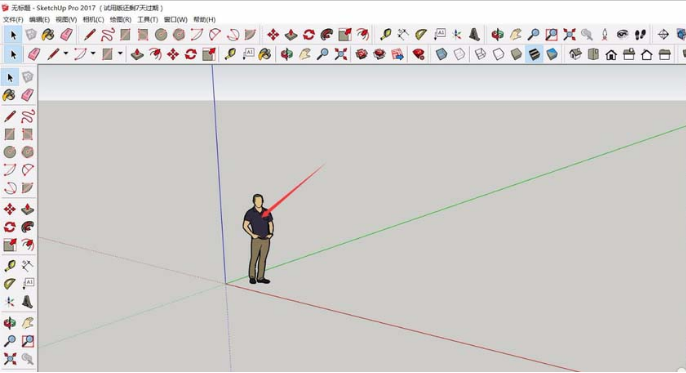Enable Monochrome face style

(x=552, y=54)
